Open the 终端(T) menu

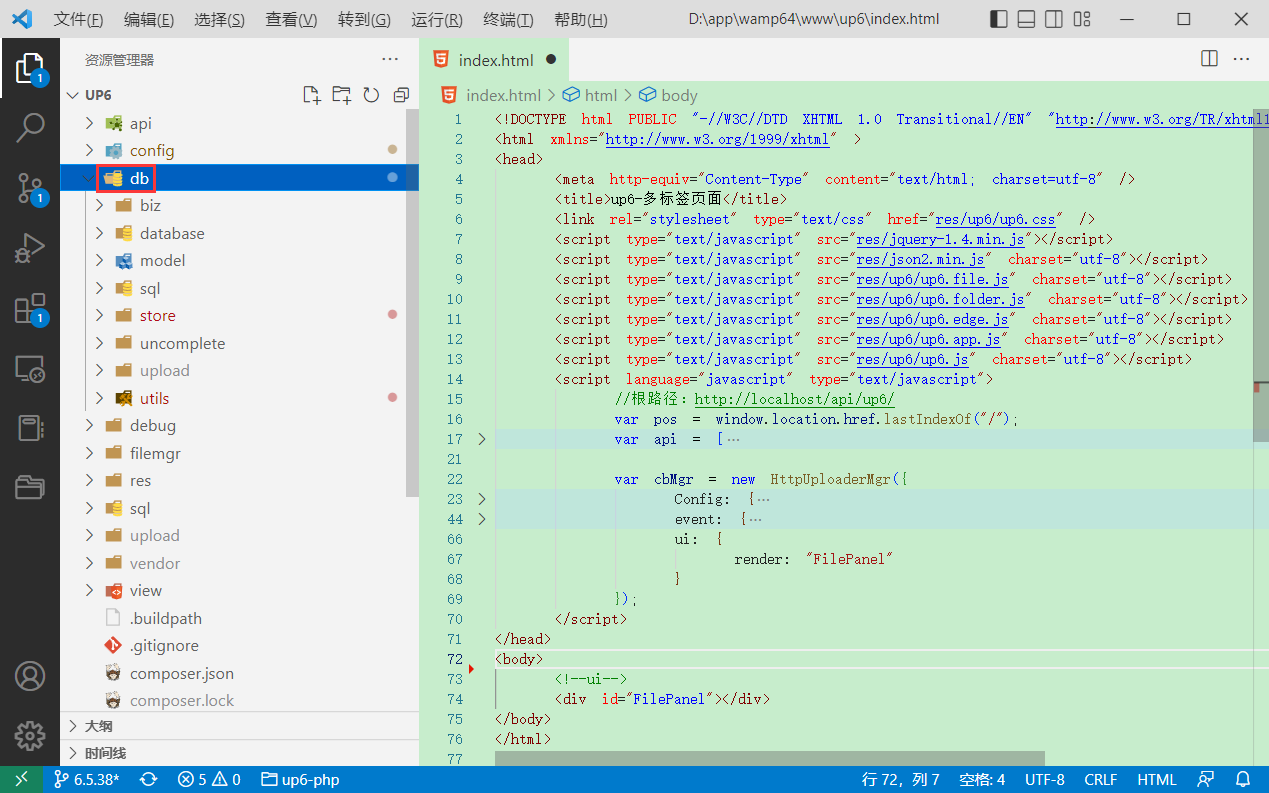point(508,20)
